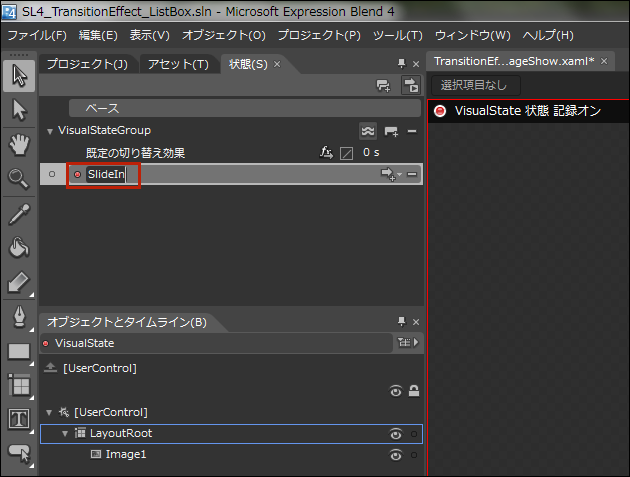Select the ベース state
Screen dimensions: 630x477
(x=245, y=108)
